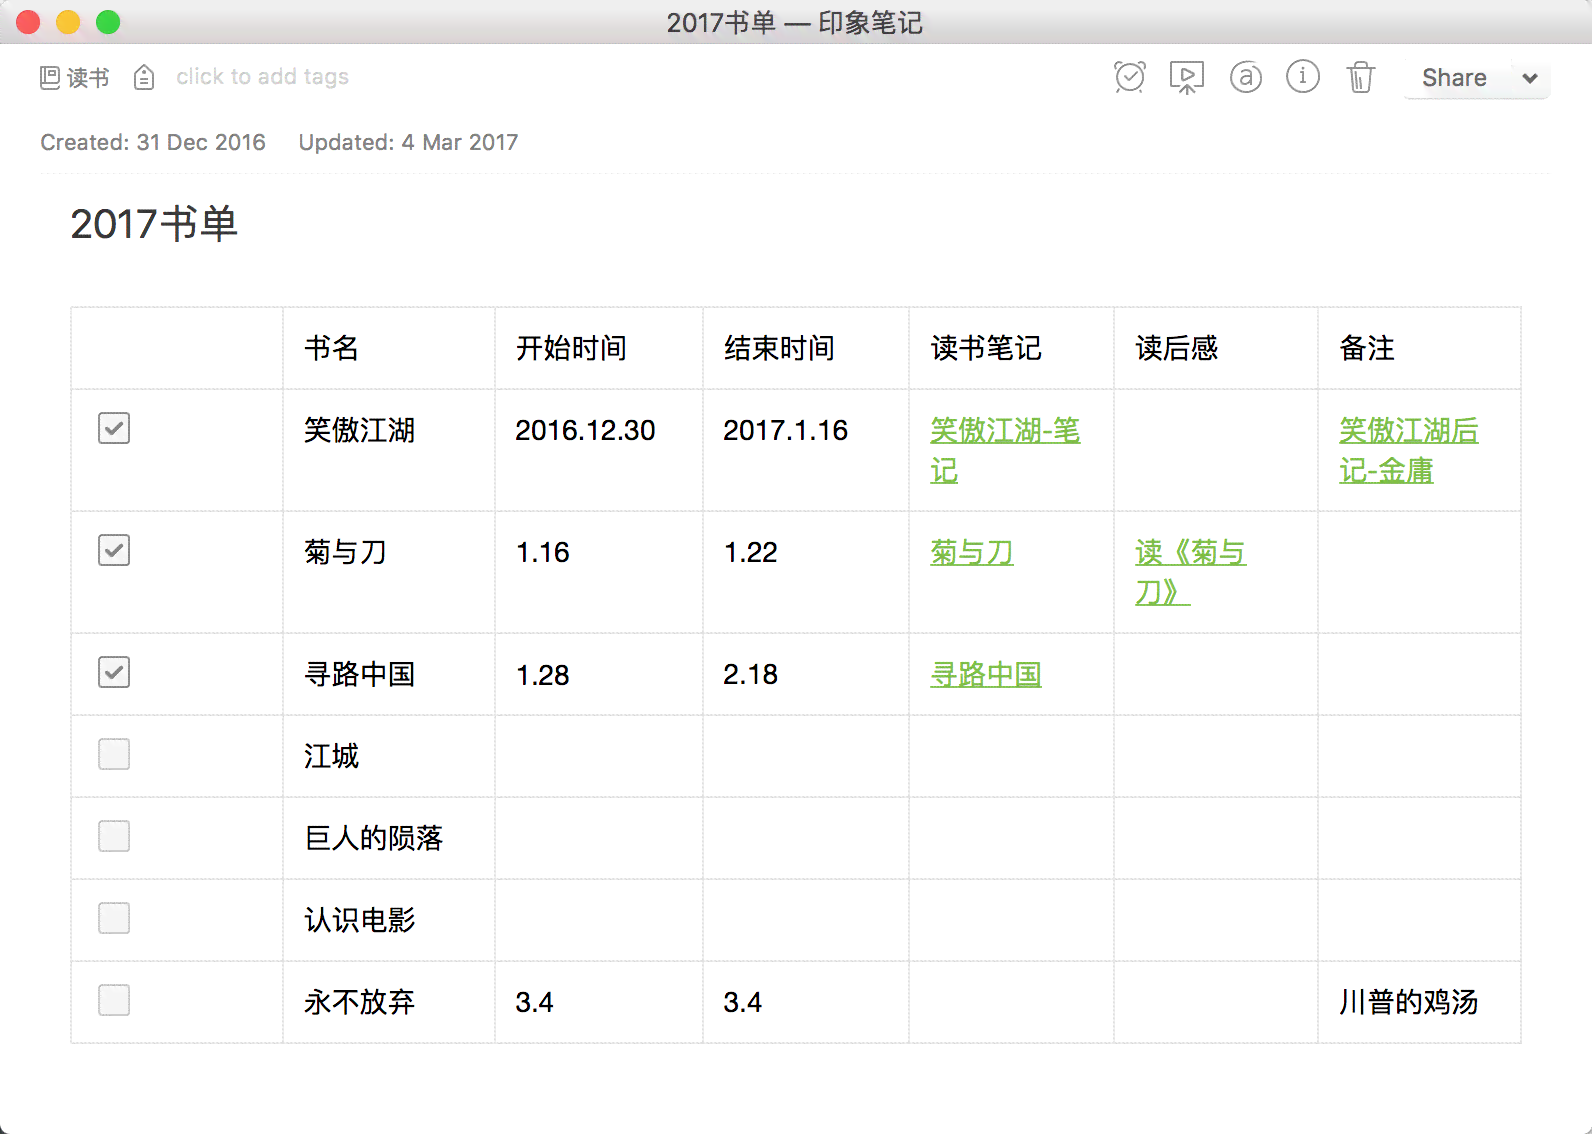This screenshot has width=1592, height=1134.
Task: Click the book name 寻路中国 cell
Action: [389, 674]
